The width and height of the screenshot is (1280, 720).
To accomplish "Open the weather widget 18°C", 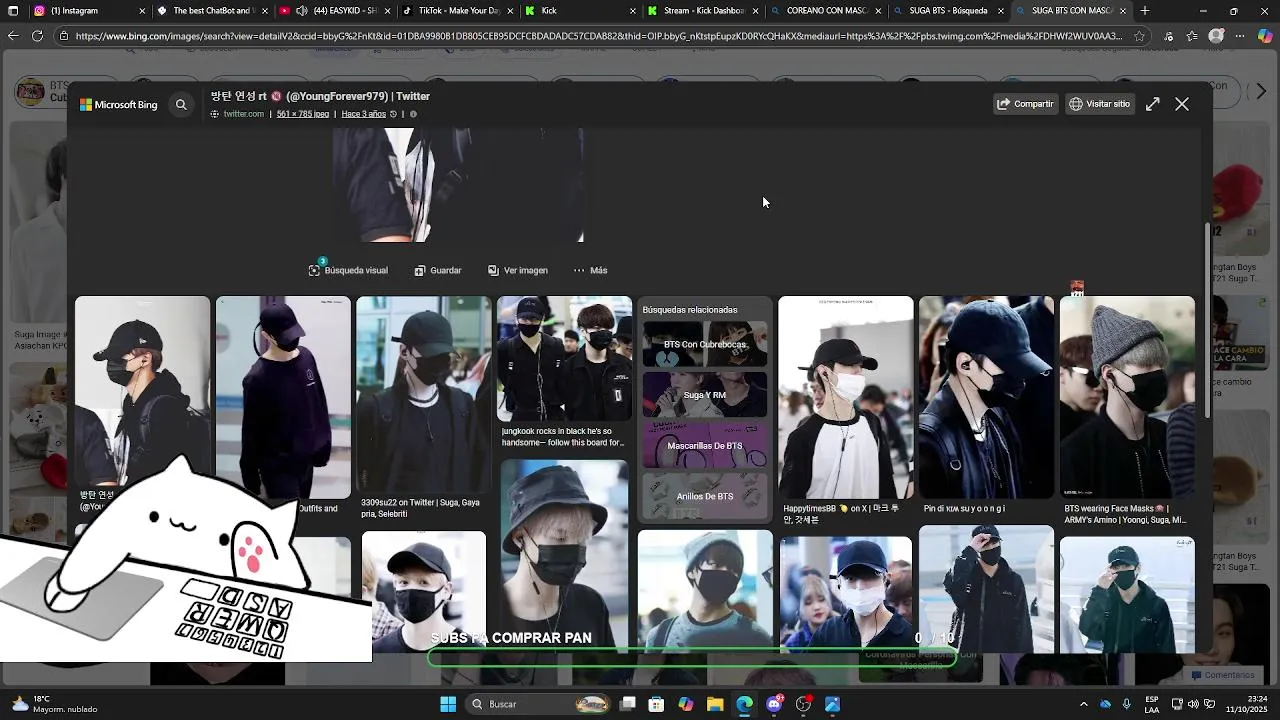I will (x=55, y=704).
